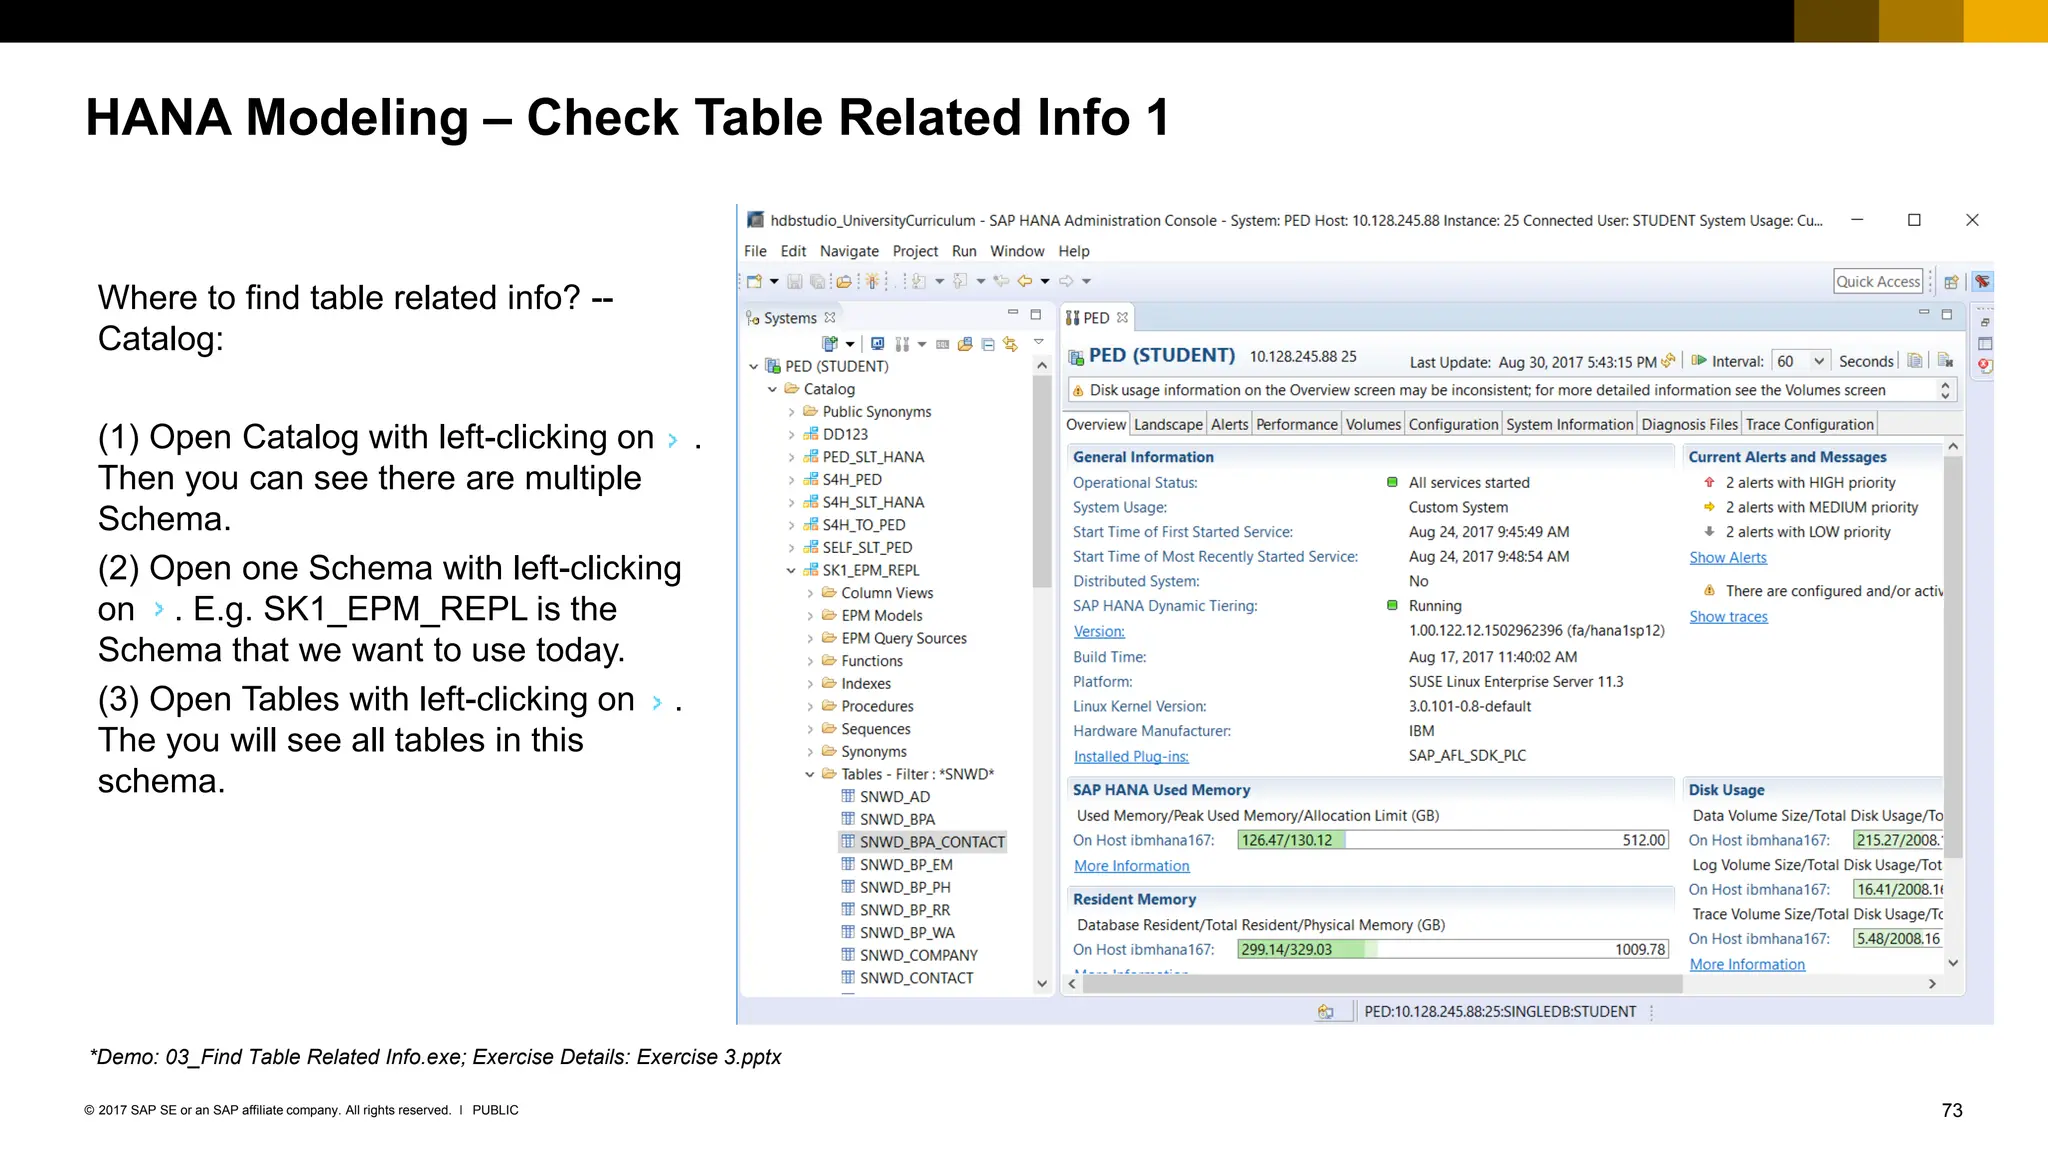Click the Version: link
Viewport: 2048px width, 1152px height.
[x=1099, y=632]
